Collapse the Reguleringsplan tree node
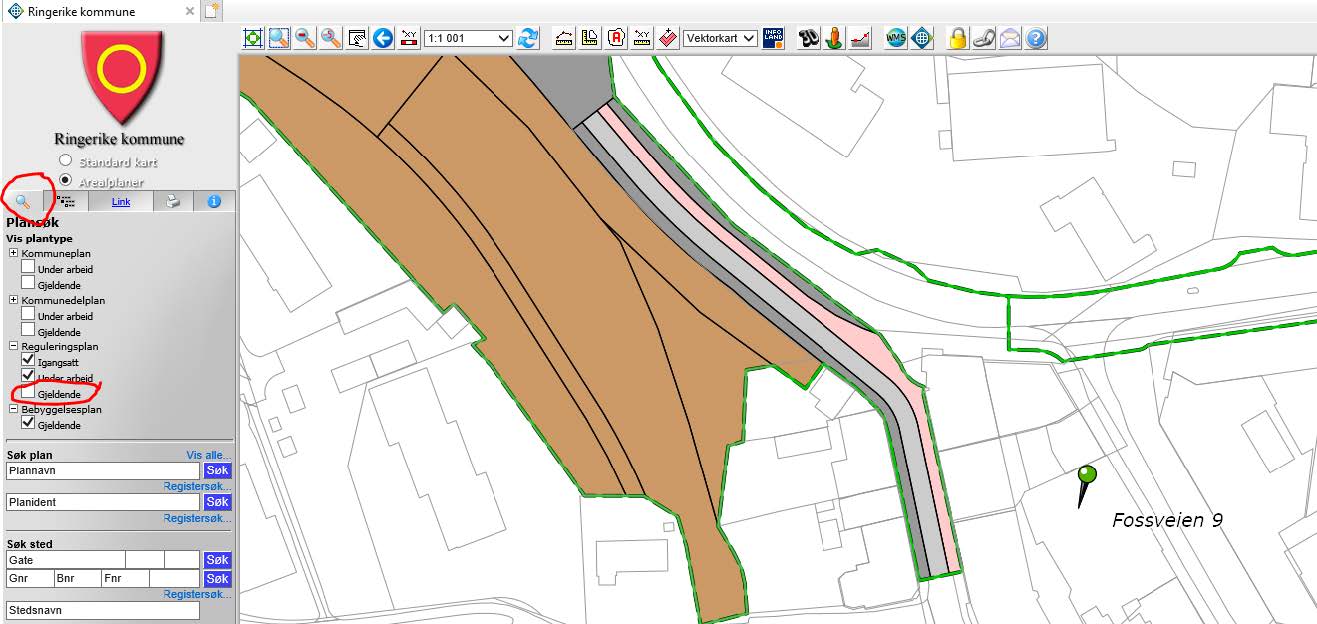Screen dimensions: 1317x624 13,346
